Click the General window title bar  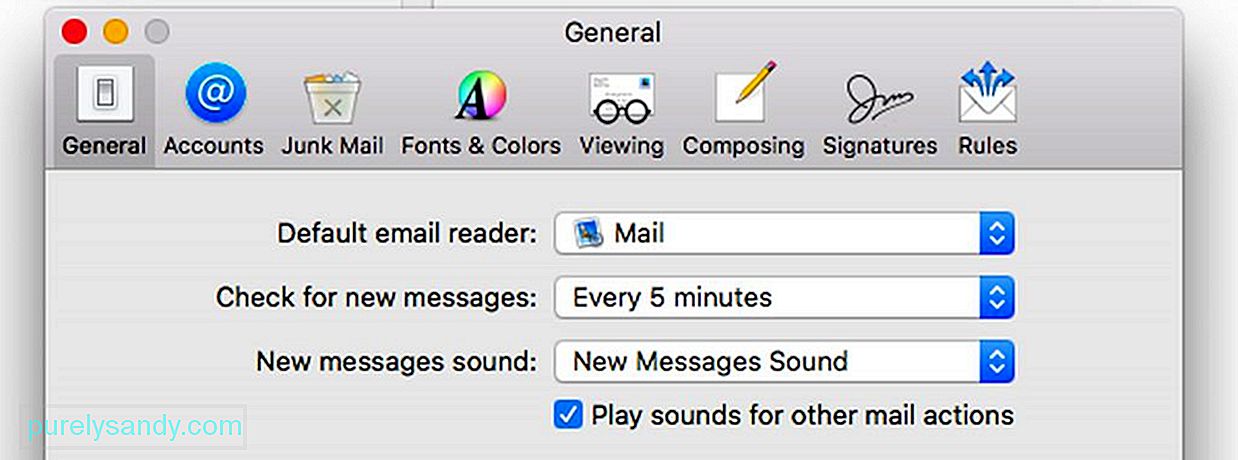click(x=613, y=32)
